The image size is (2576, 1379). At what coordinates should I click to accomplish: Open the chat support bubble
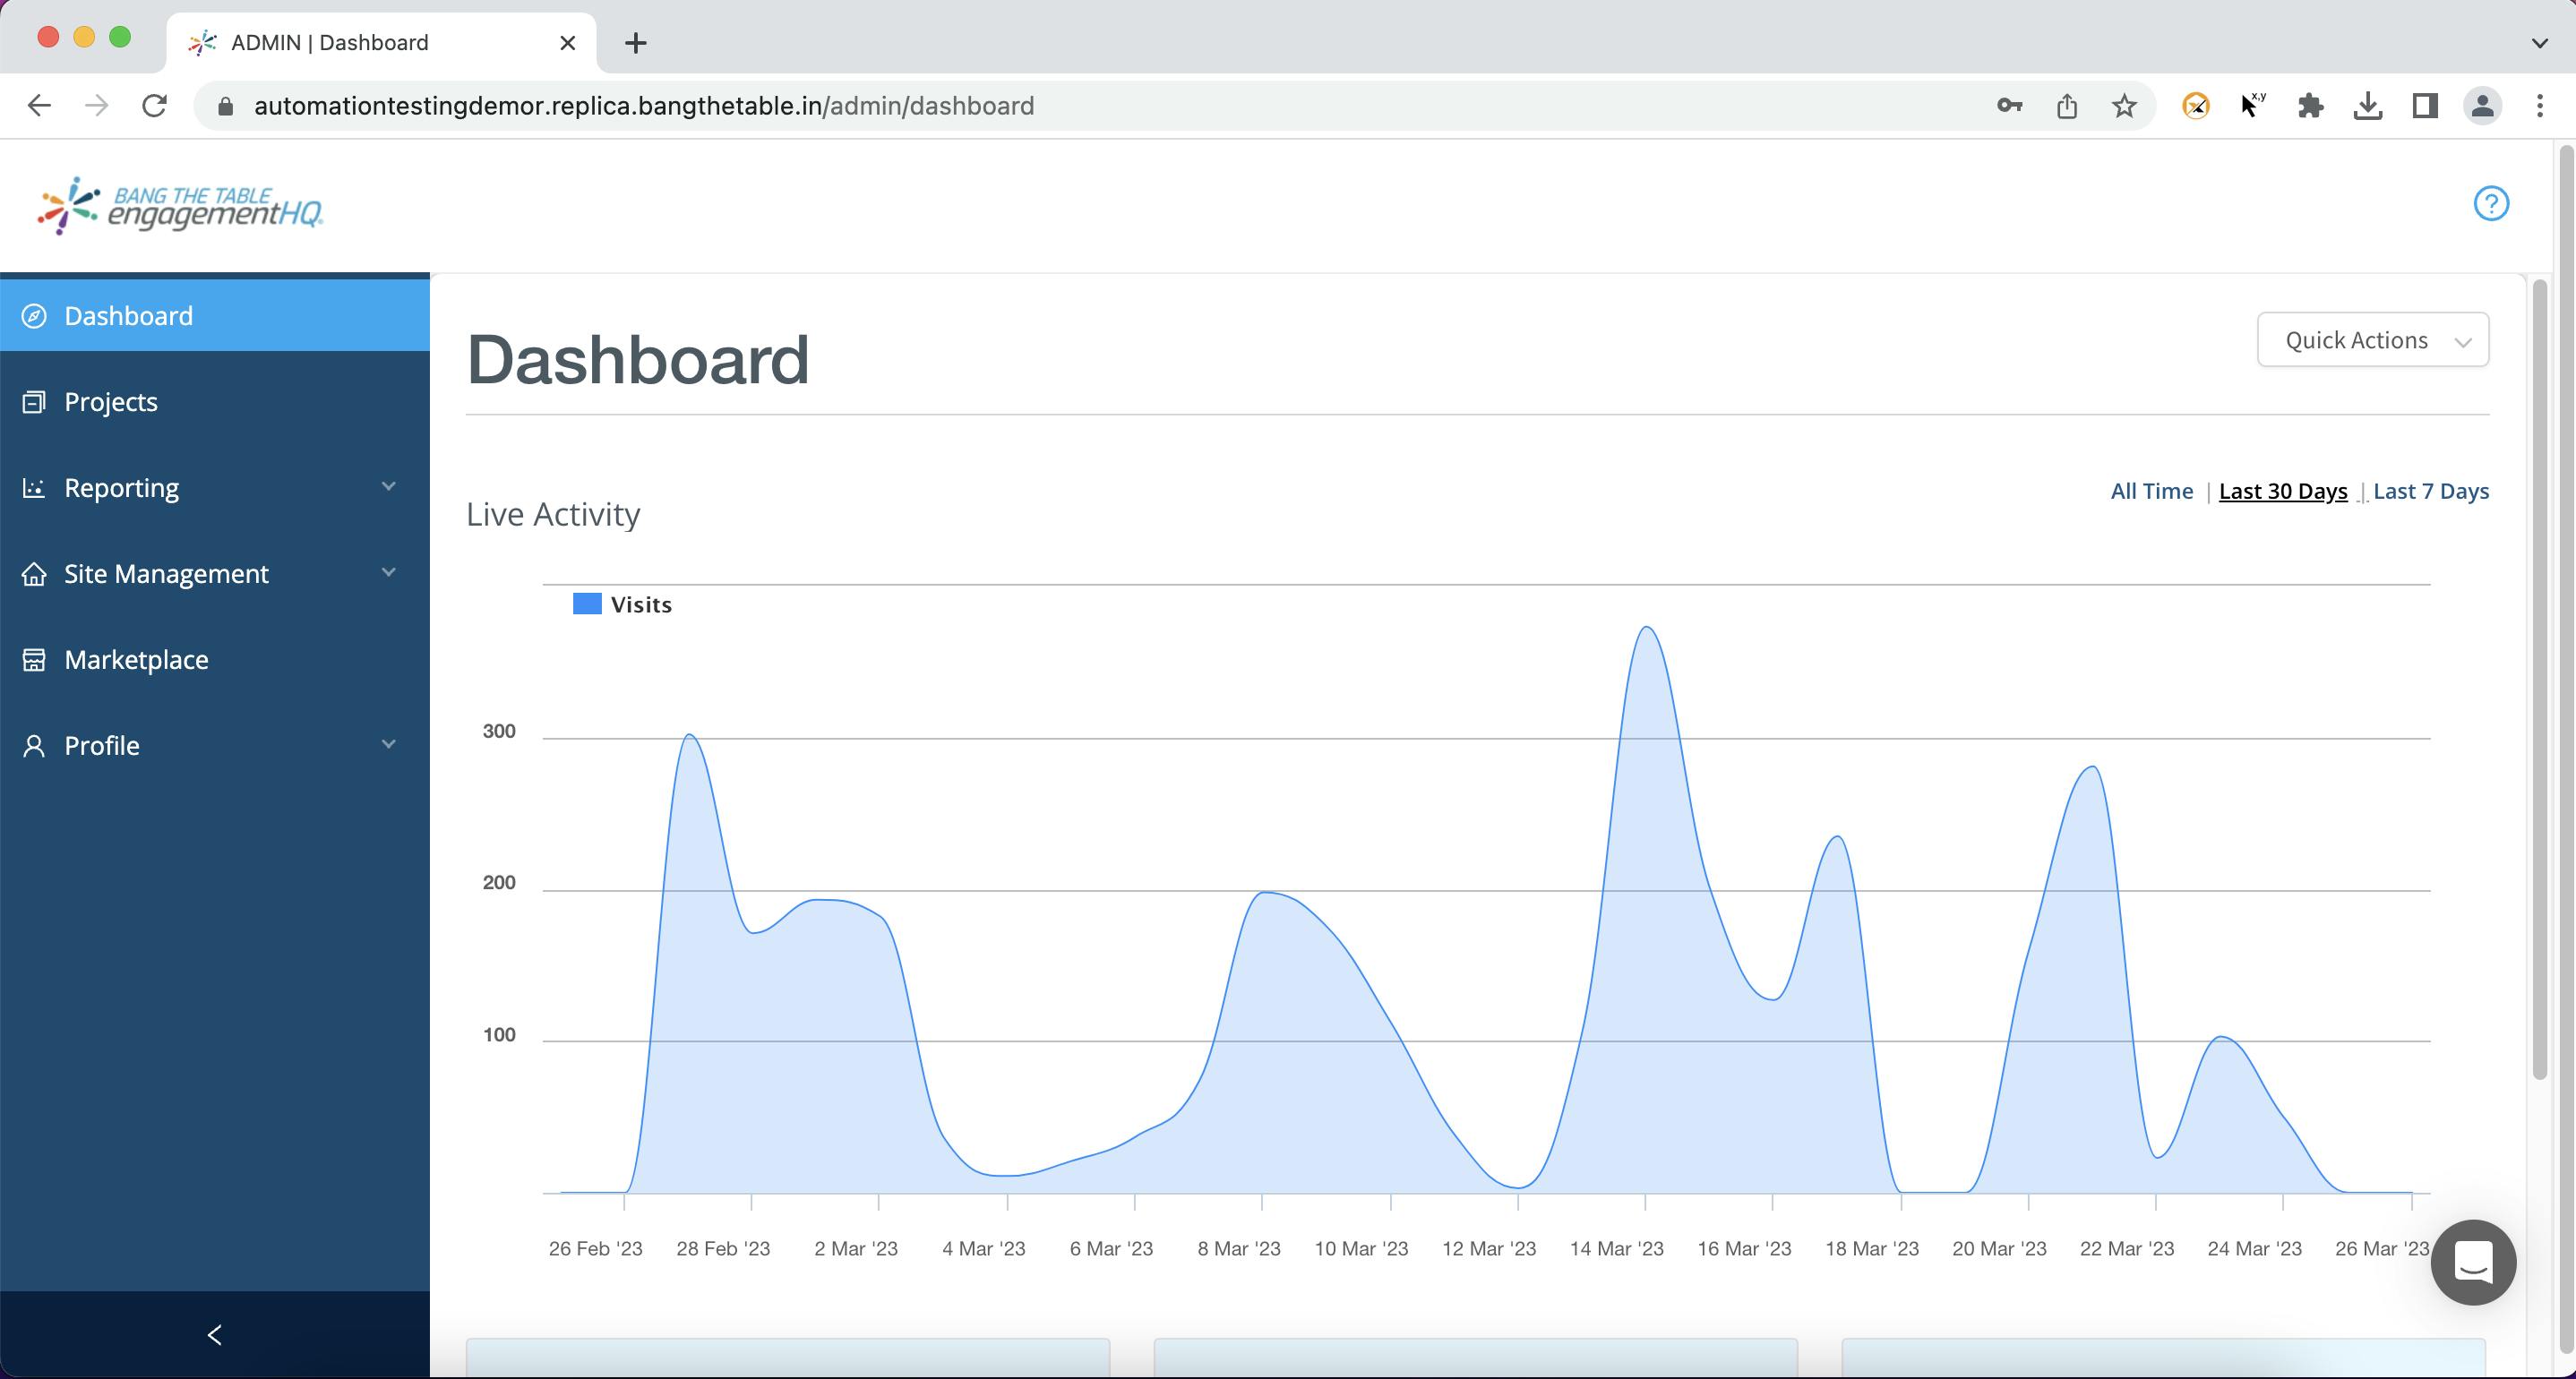click(2473, 1262)
